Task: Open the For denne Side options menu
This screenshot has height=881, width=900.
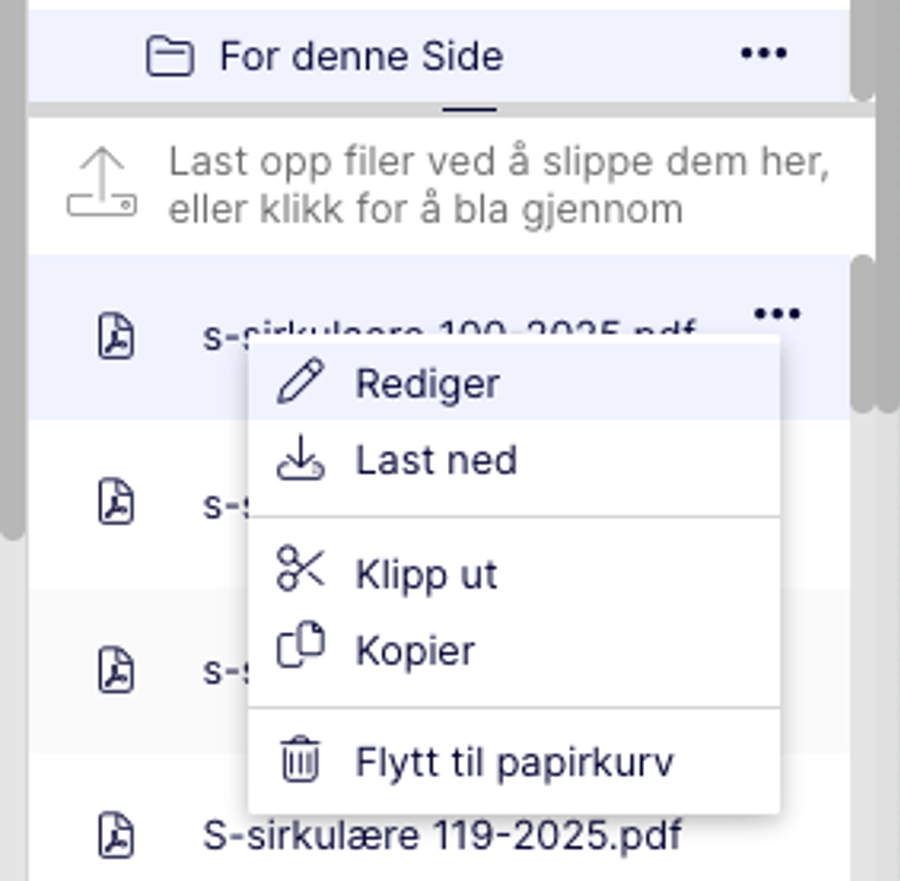Action: (763, 54)
